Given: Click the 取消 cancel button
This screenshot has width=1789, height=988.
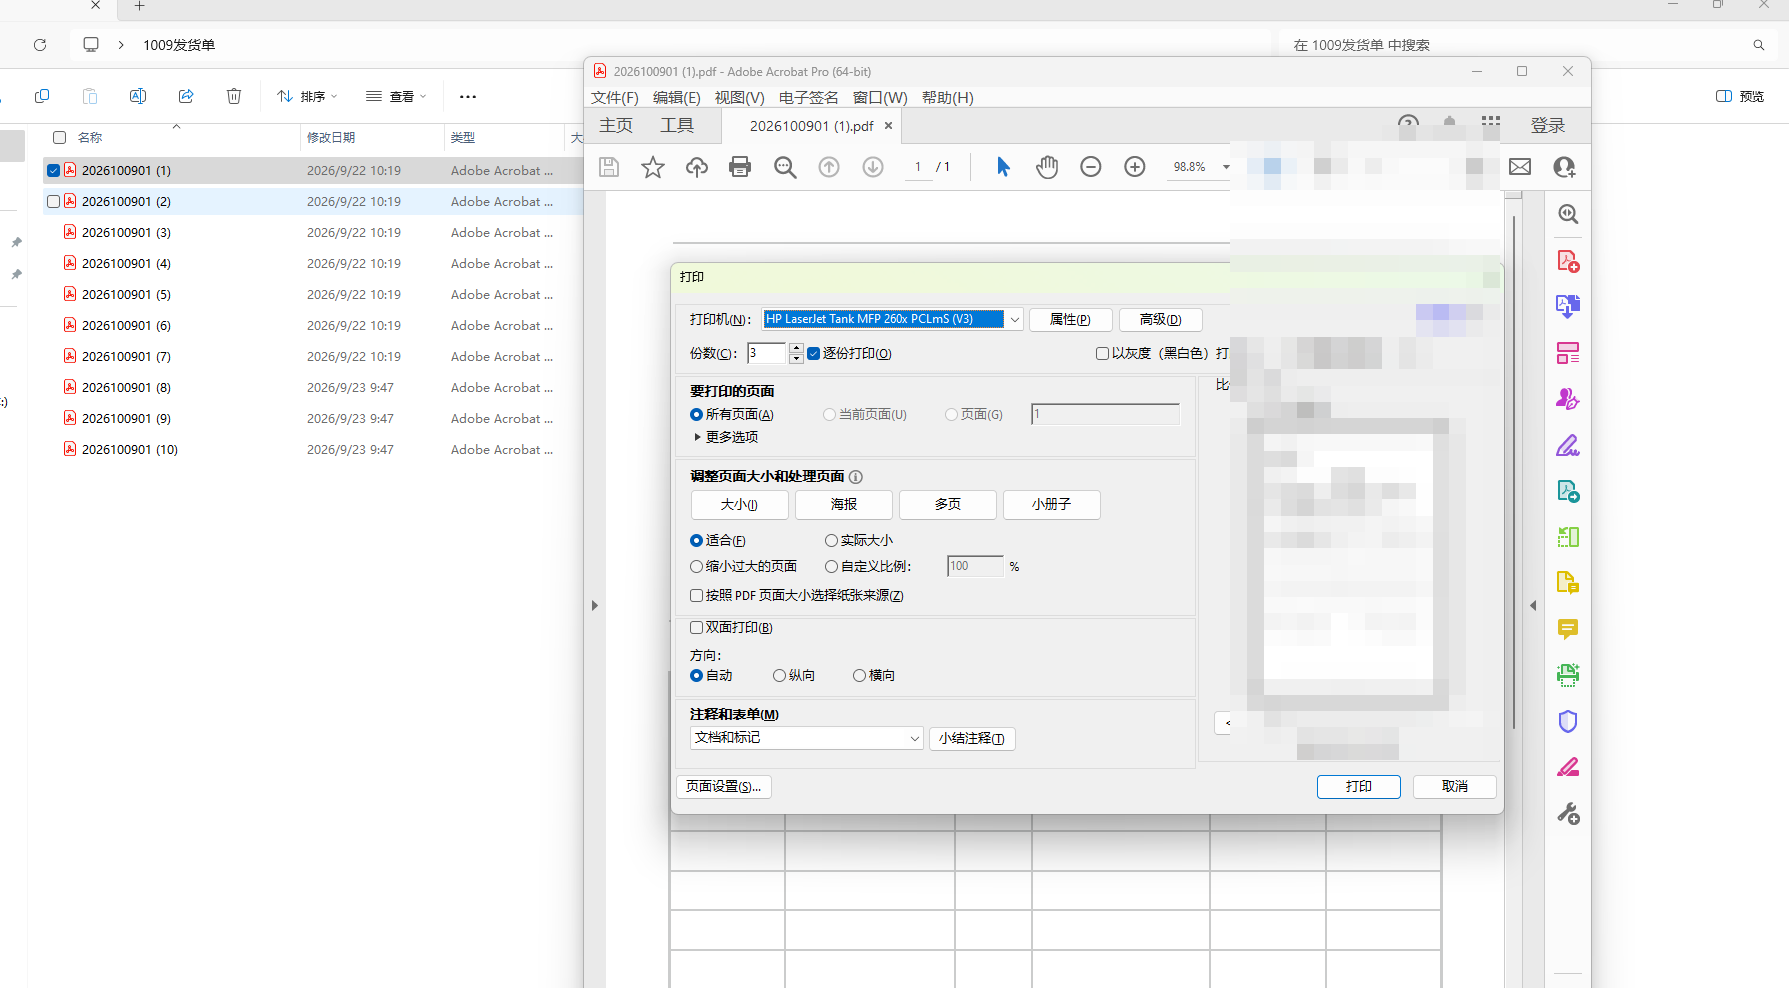Looking at the screenshot, I should pos(1455,787).
